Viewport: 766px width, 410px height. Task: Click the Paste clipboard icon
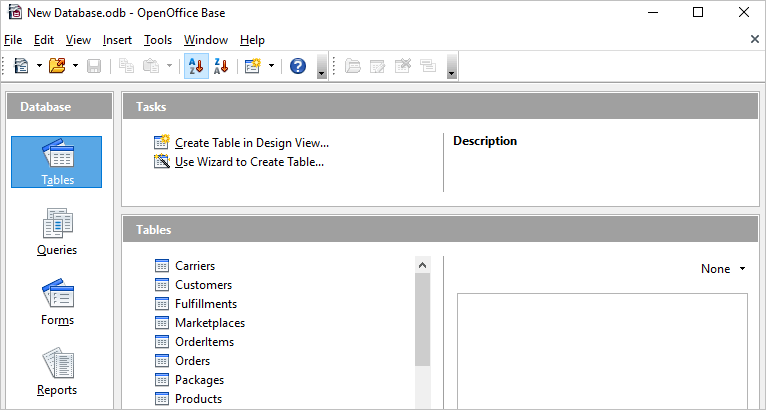pyautogui.click(x=151, y=66)
